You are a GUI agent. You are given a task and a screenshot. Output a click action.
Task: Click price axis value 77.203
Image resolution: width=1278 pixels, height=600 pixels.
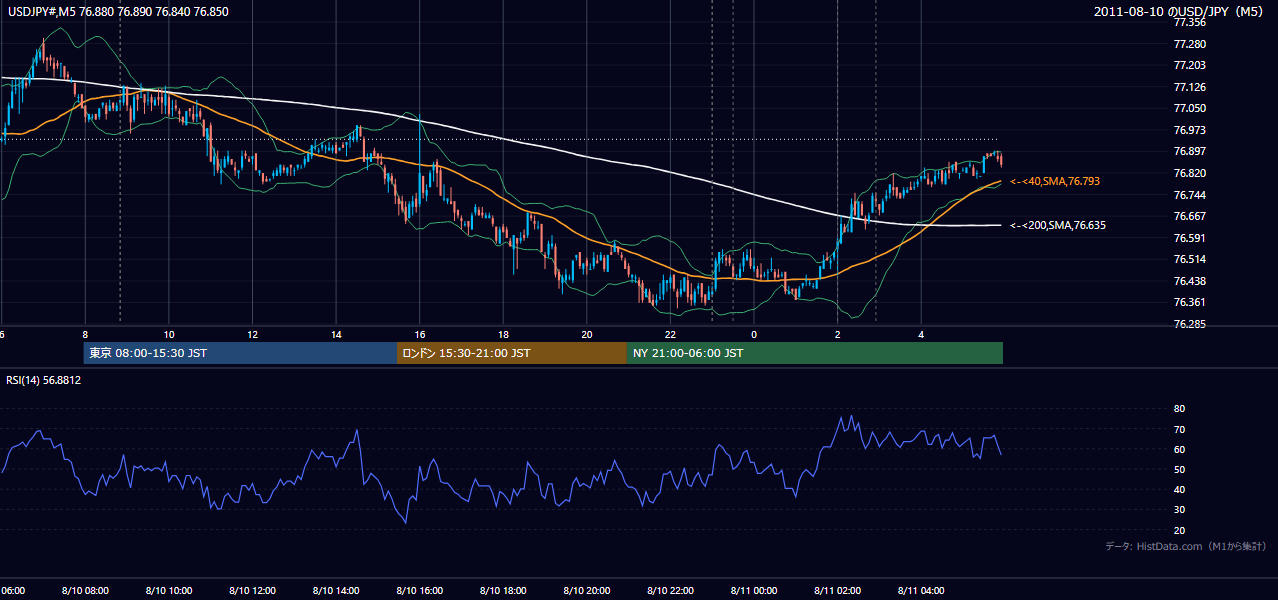click(x=1190, y=65)
